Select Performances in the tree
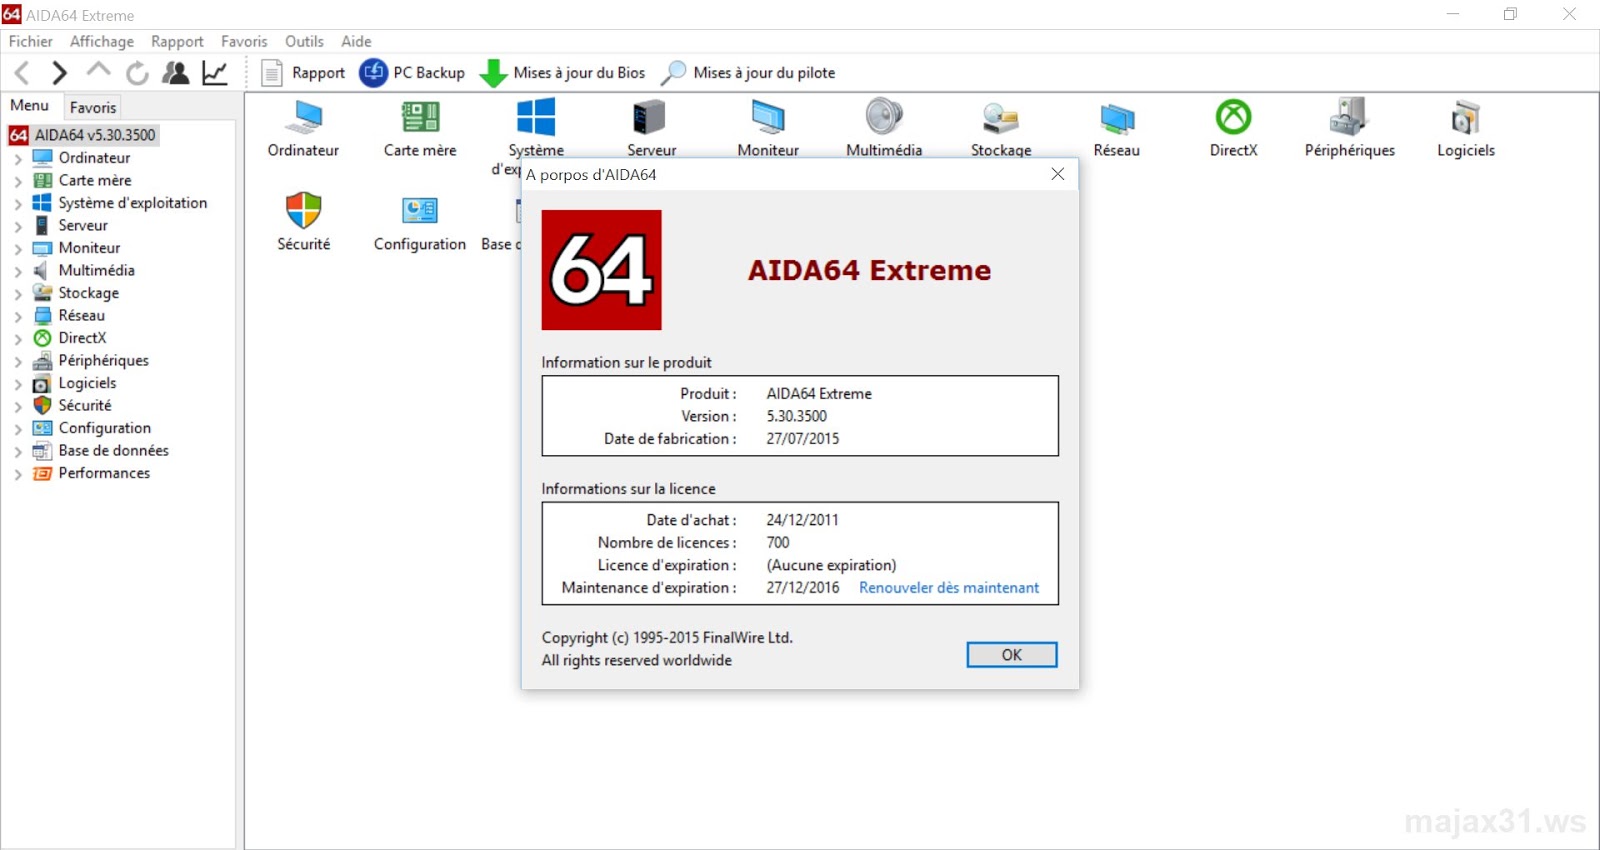 (x=104, y=473)
